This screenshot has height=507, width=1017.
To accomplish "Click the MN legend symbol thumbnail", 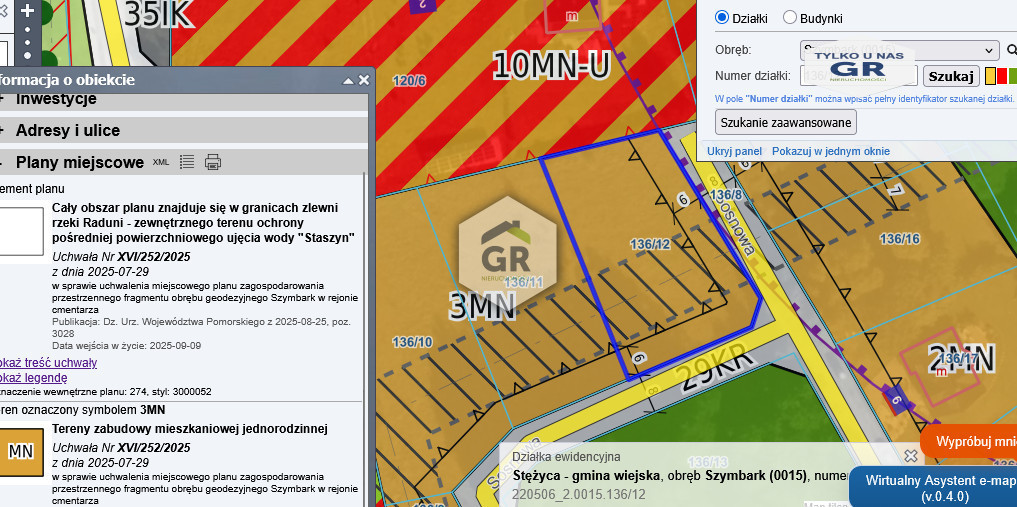I will tap(21, 451).
